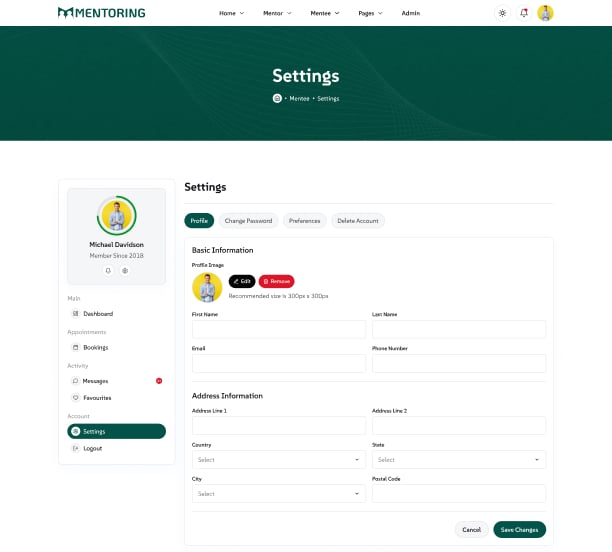Open the Country select dropdown
612x552 pixels.
tap(279, 459)
